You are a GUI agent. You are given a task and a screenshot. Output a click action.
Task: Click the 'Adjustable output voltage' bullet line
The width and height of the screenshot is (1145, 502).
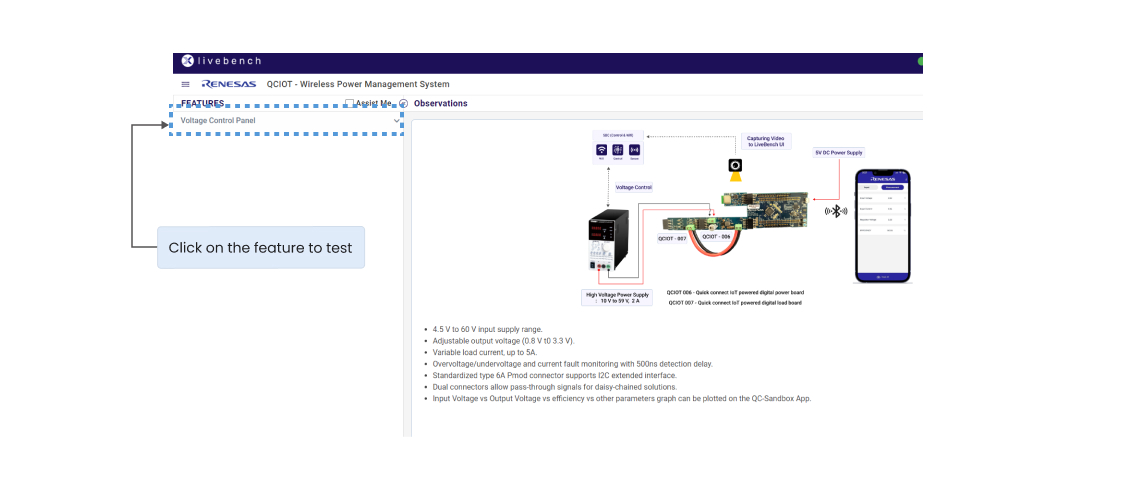pyautogui.click(x=503, y=341)
